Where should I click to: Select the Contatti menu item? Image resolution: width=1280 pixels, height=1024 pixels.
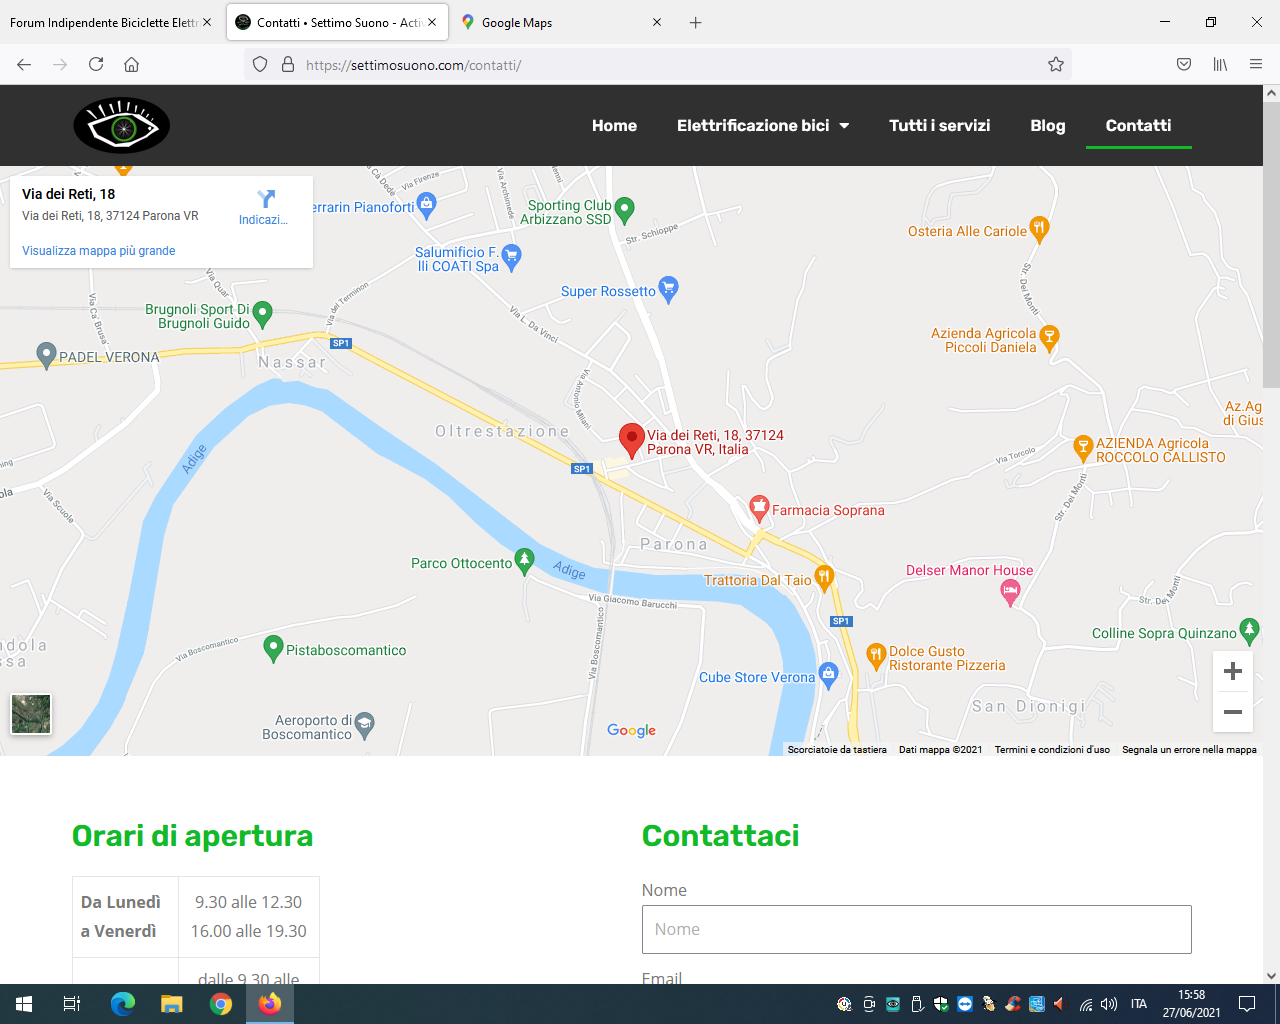click(1138, 126)
